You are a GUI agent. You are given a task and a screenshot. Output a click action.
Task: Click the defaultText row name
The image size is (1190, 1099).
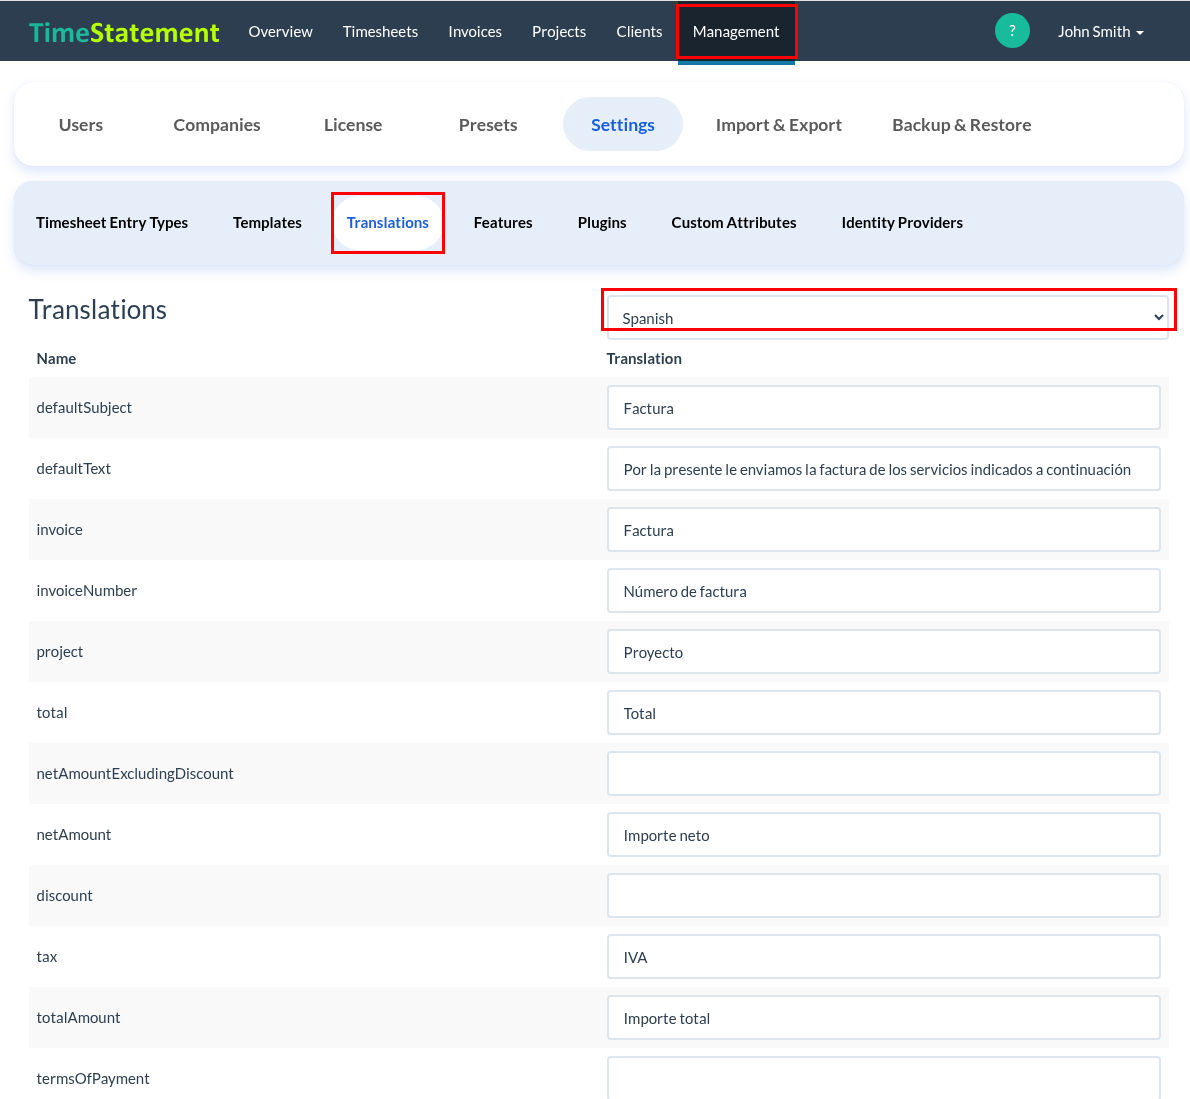[73, 469]
